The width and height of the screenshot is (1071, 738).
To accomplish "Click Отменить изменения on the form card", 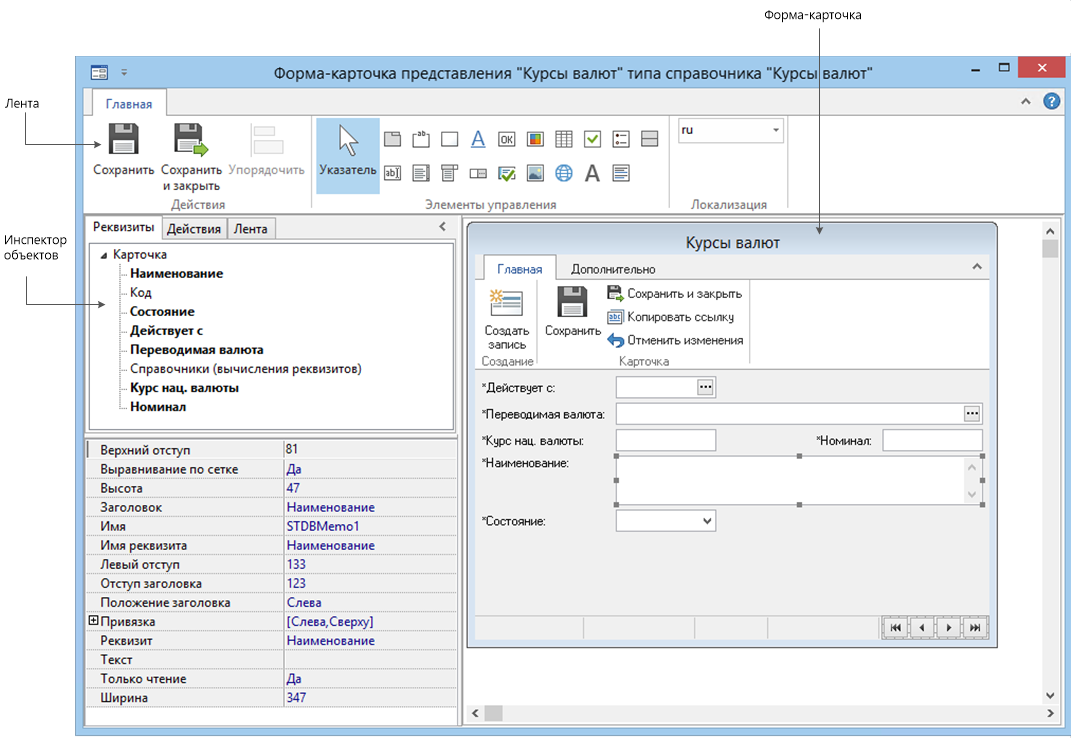I will pyautogui.click(x=676, y=340).
